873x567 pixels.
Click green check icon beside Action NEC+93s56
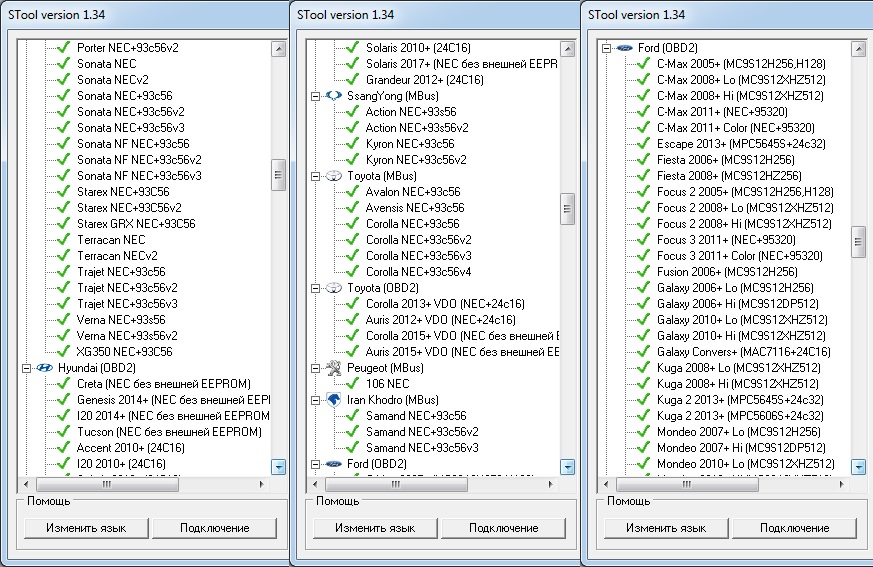352,112
